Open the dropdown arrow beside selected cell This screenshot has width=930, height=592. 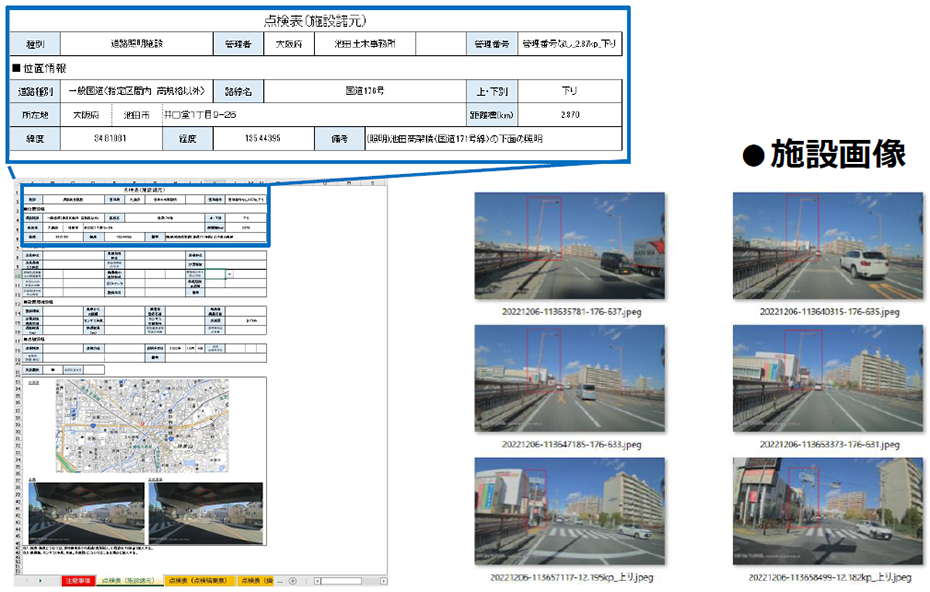point(231,272)
